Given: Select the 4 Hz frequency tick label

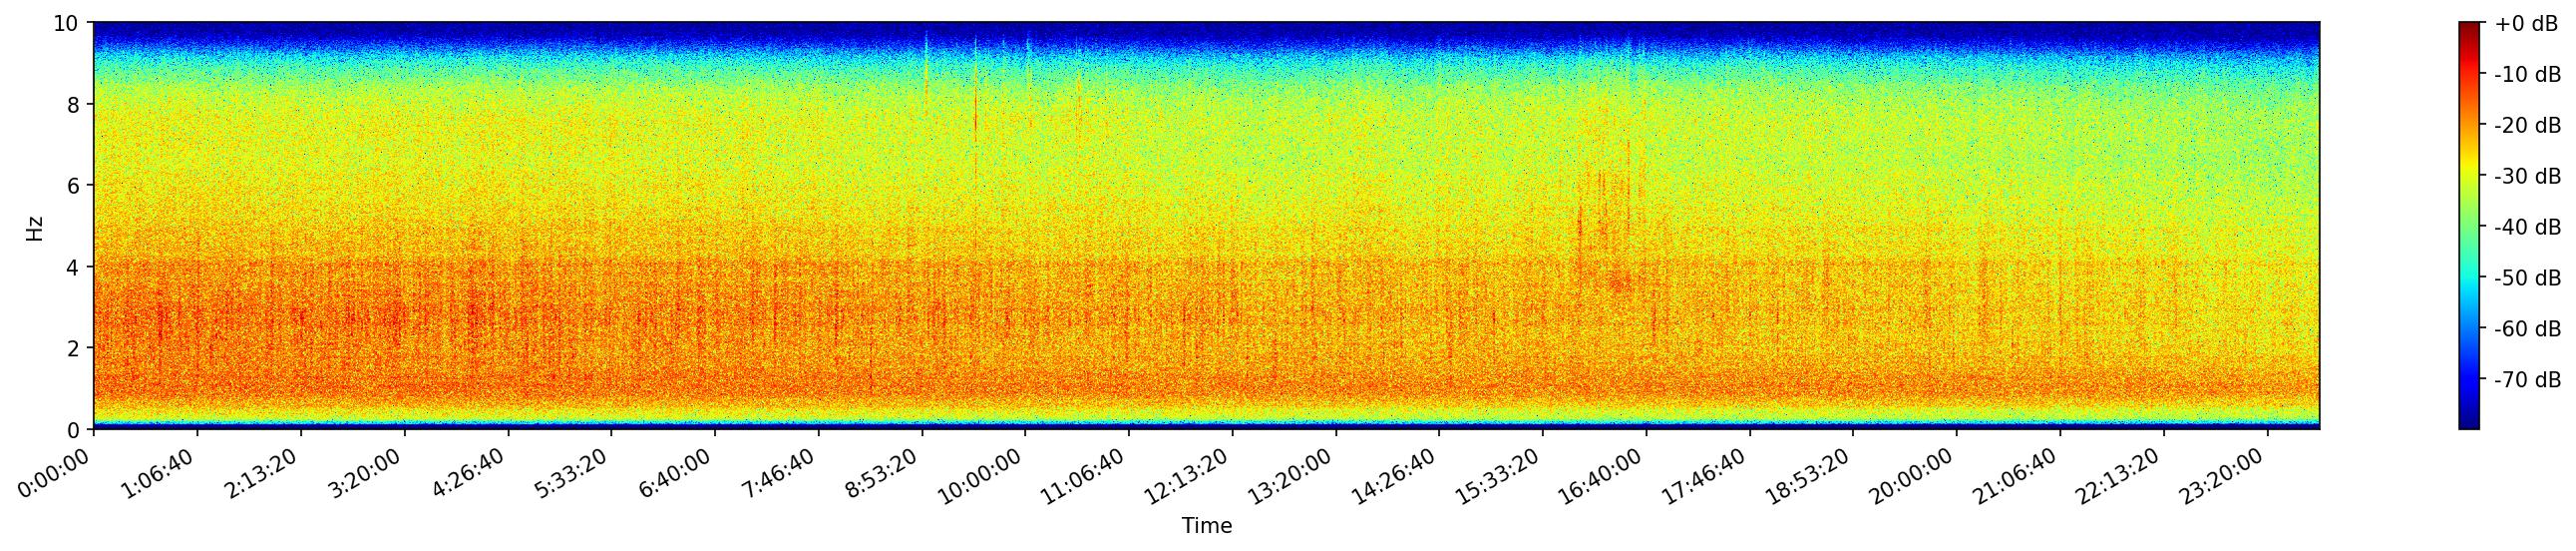Looking at the screenshot, I should tap(75, 267).
